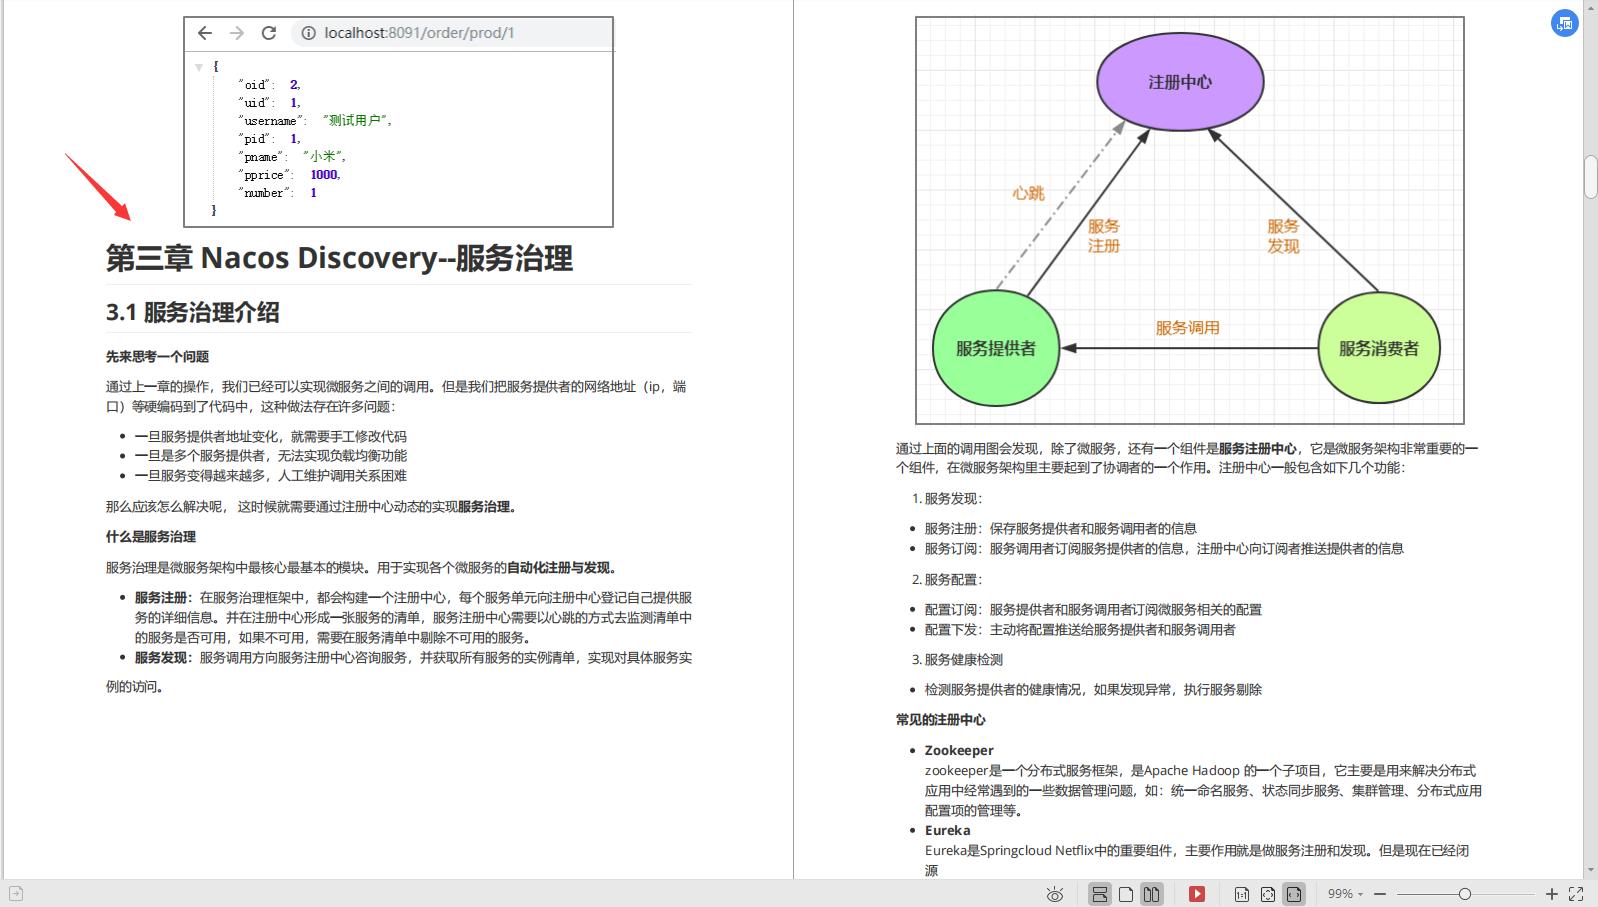
Task: Click the section heading 3.1 服务治理介绍
Action: [193, 312]
